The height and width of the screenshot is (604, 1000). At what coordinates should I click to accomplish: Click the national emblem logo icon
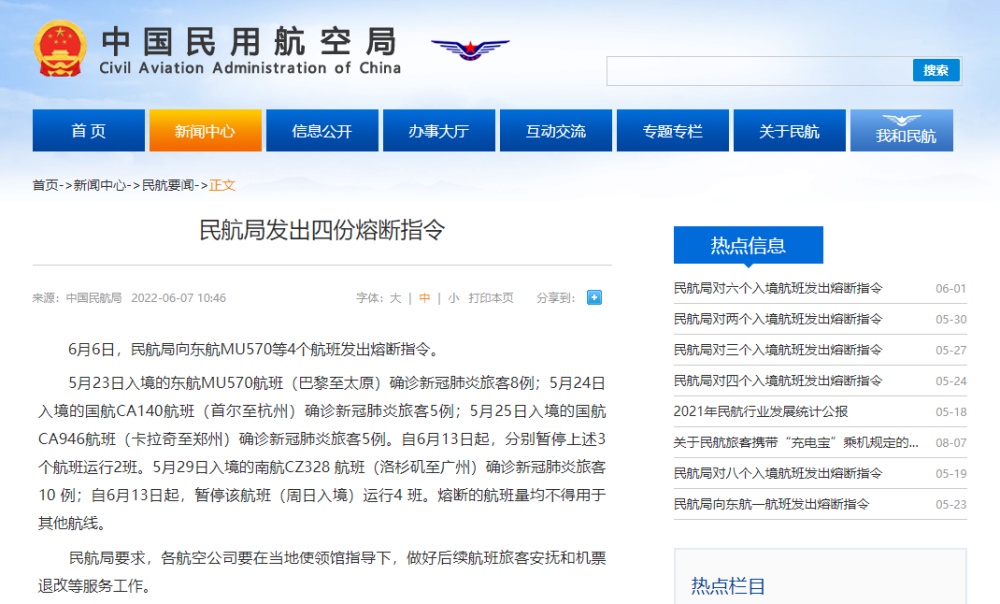(x=60, y=48)
